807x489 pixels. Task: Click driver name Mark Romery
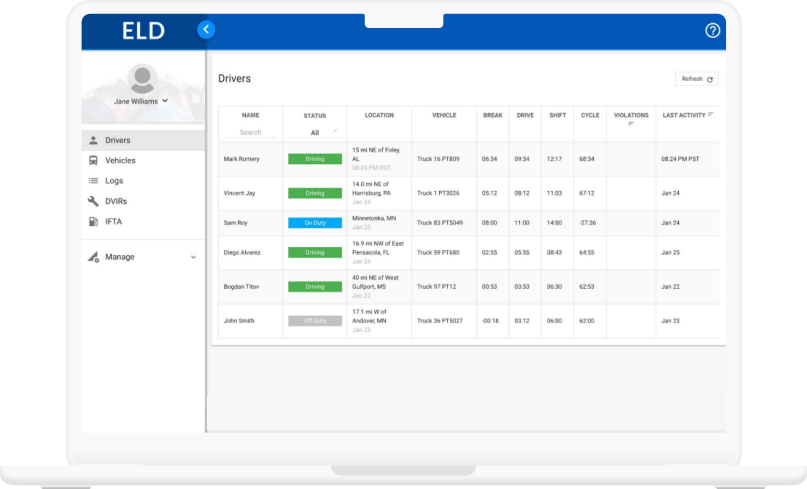241,159
